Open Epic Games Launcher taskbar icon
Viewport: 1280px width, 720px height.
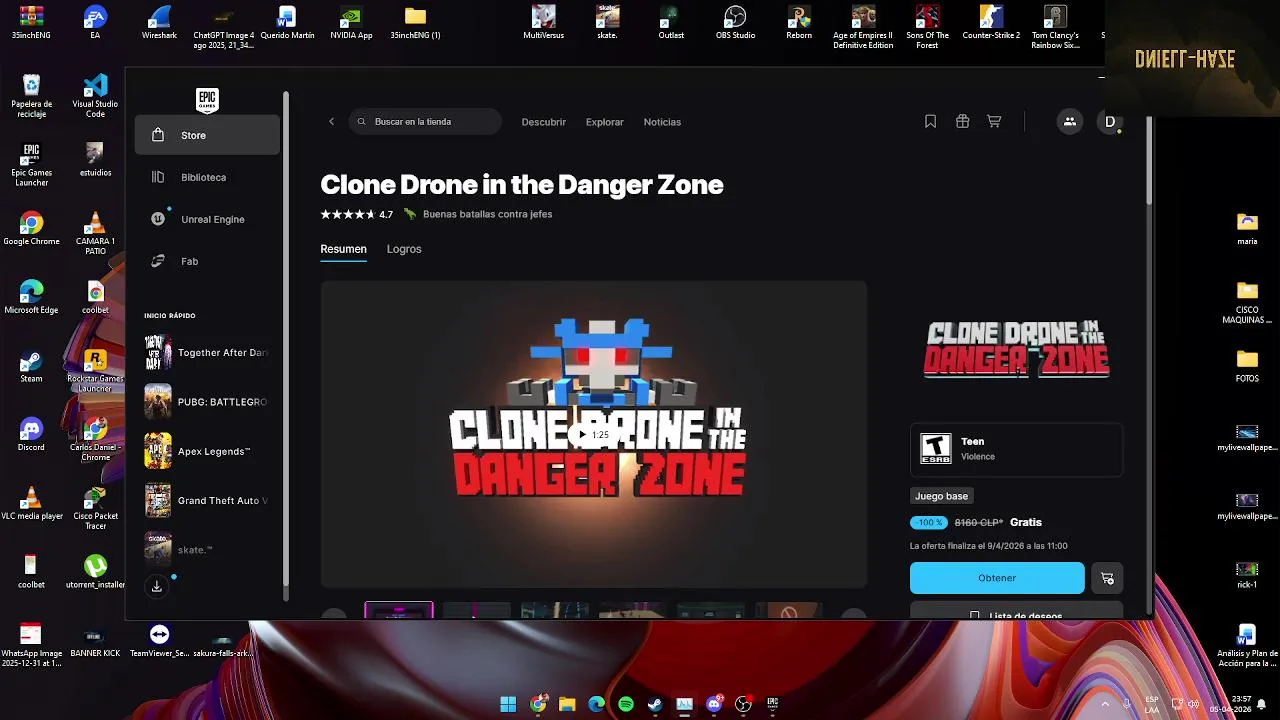pos(772,704)
